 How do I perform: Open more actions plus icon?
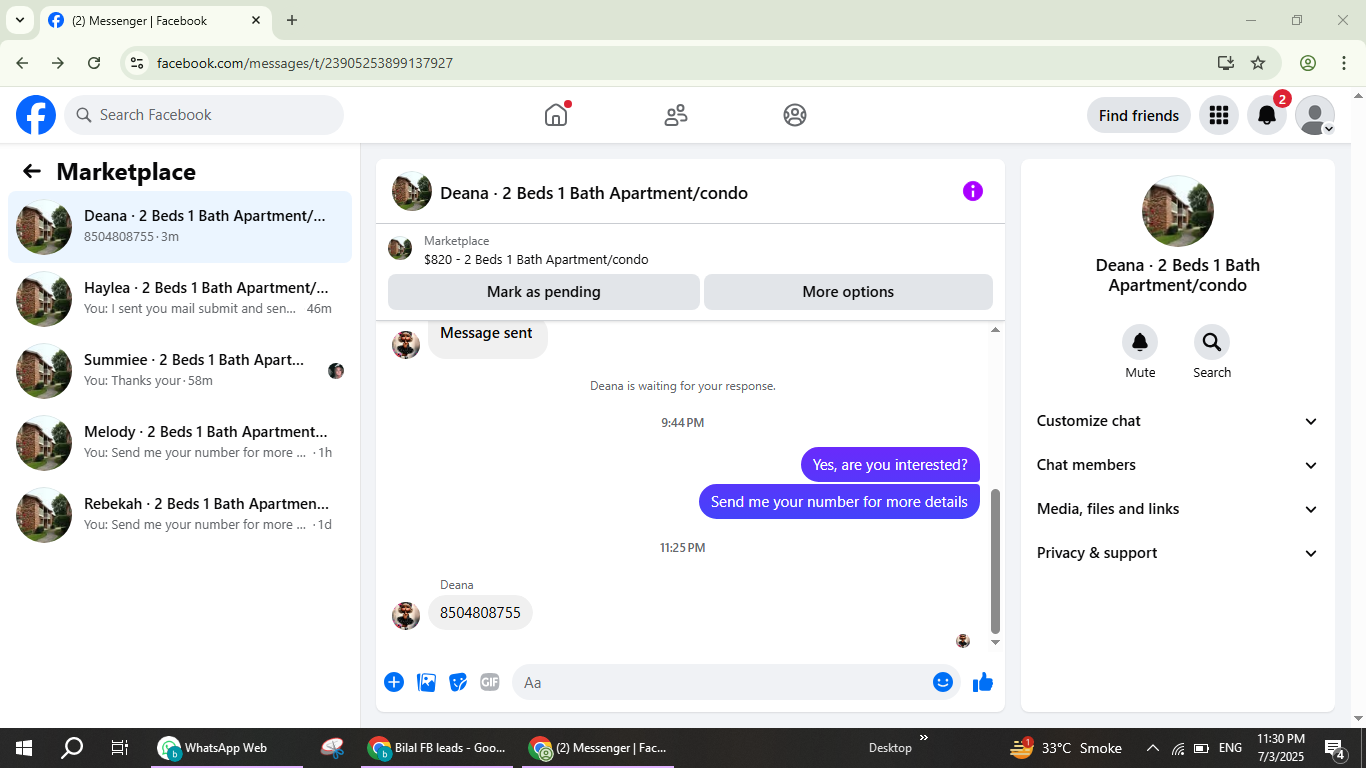(394, 682)
